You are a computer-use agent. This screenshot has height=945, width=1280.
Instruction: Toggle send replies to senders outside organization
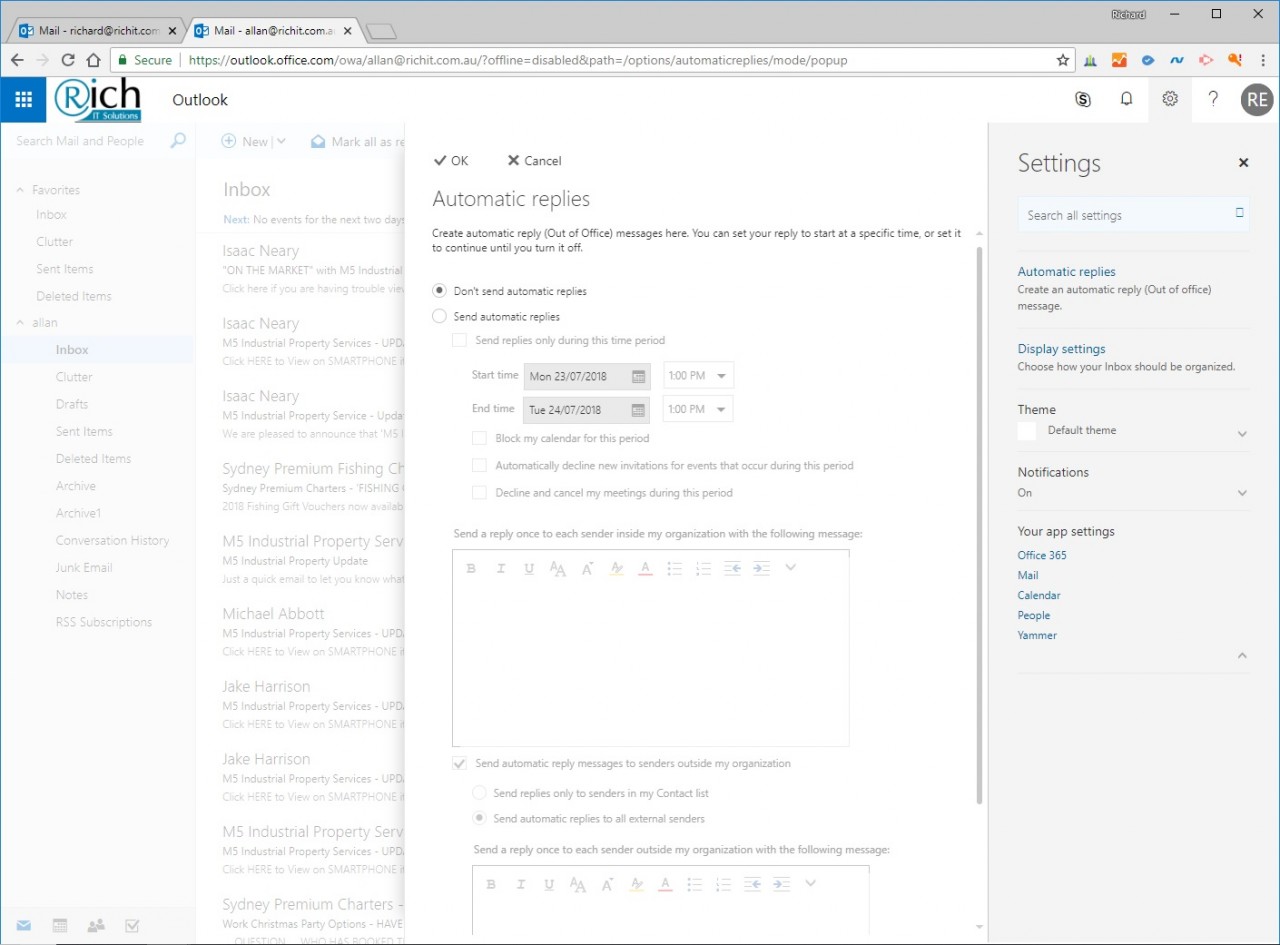459,763
